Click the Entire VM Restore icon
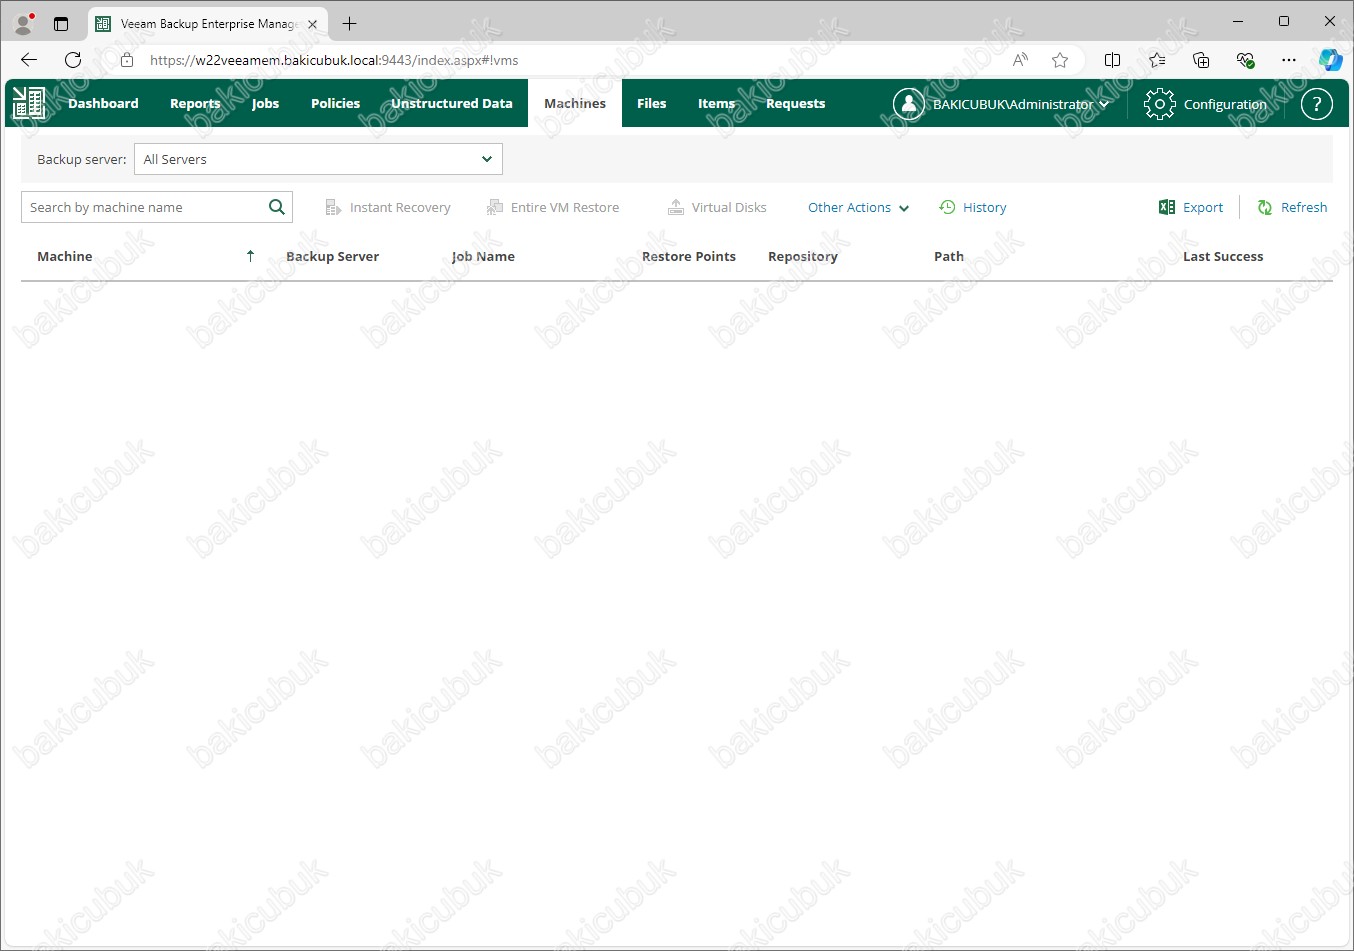The height and width of the screenshot is (951, 1354). [x=494, y=207]
